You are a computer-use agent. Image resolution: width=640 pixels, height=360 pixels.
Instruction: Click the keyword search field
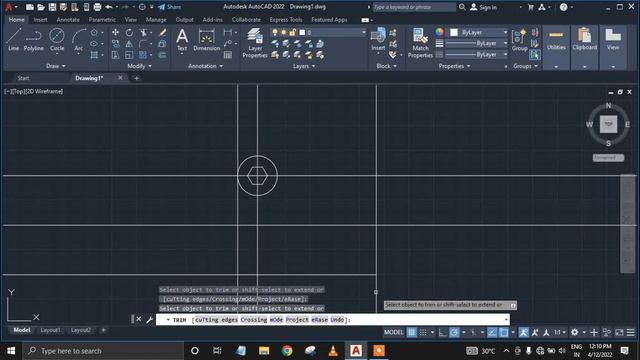pos(414,7)
